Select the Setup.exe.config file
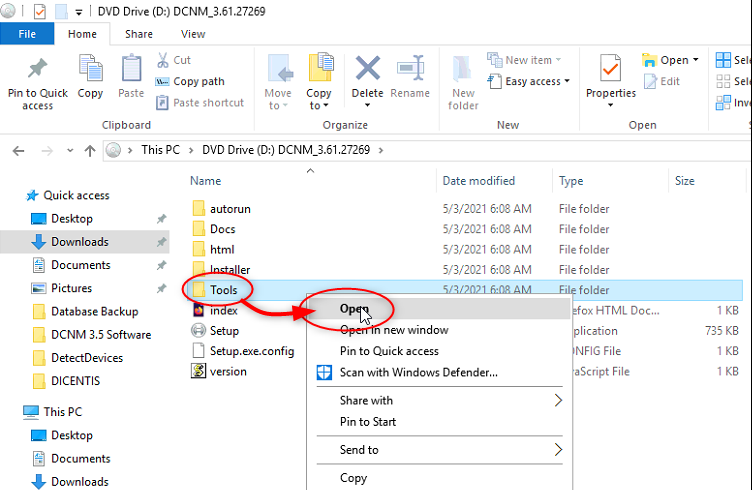The image size is (752, 490). 252,351
